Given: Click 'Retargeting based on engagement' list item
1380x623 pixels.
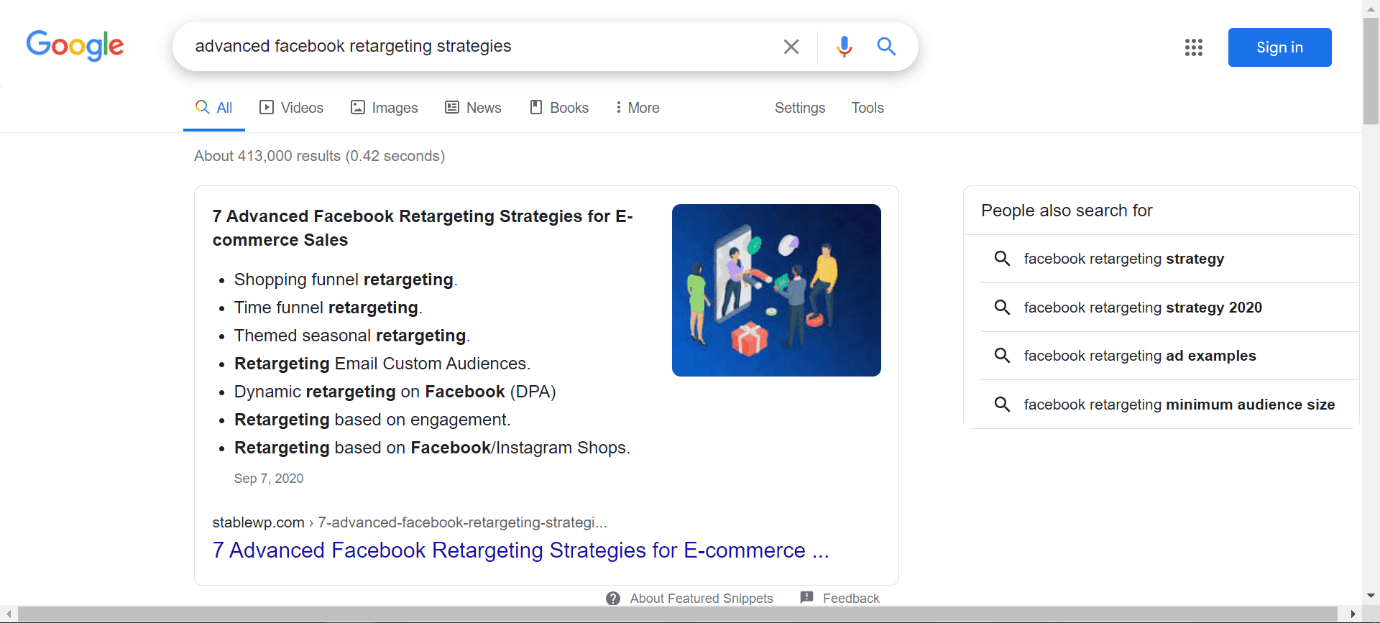Looking at the screenshot, I should pos(372,420).
